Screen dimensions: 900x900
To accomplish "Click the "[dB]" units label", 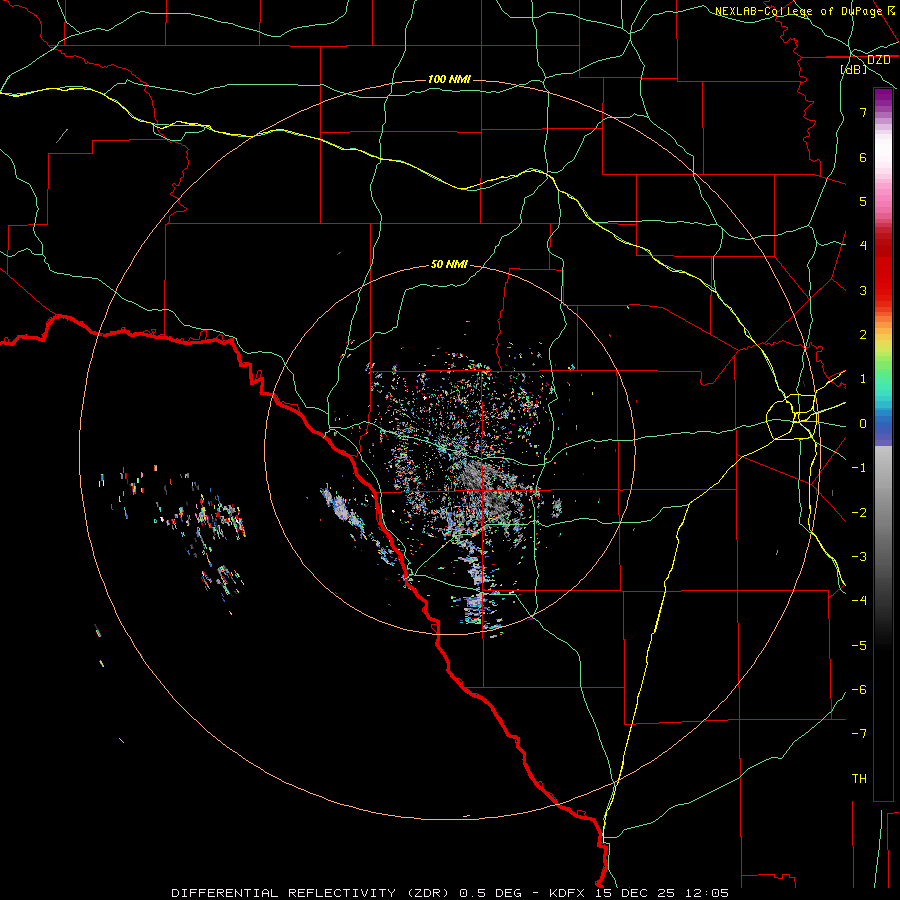I will [853, 69].
